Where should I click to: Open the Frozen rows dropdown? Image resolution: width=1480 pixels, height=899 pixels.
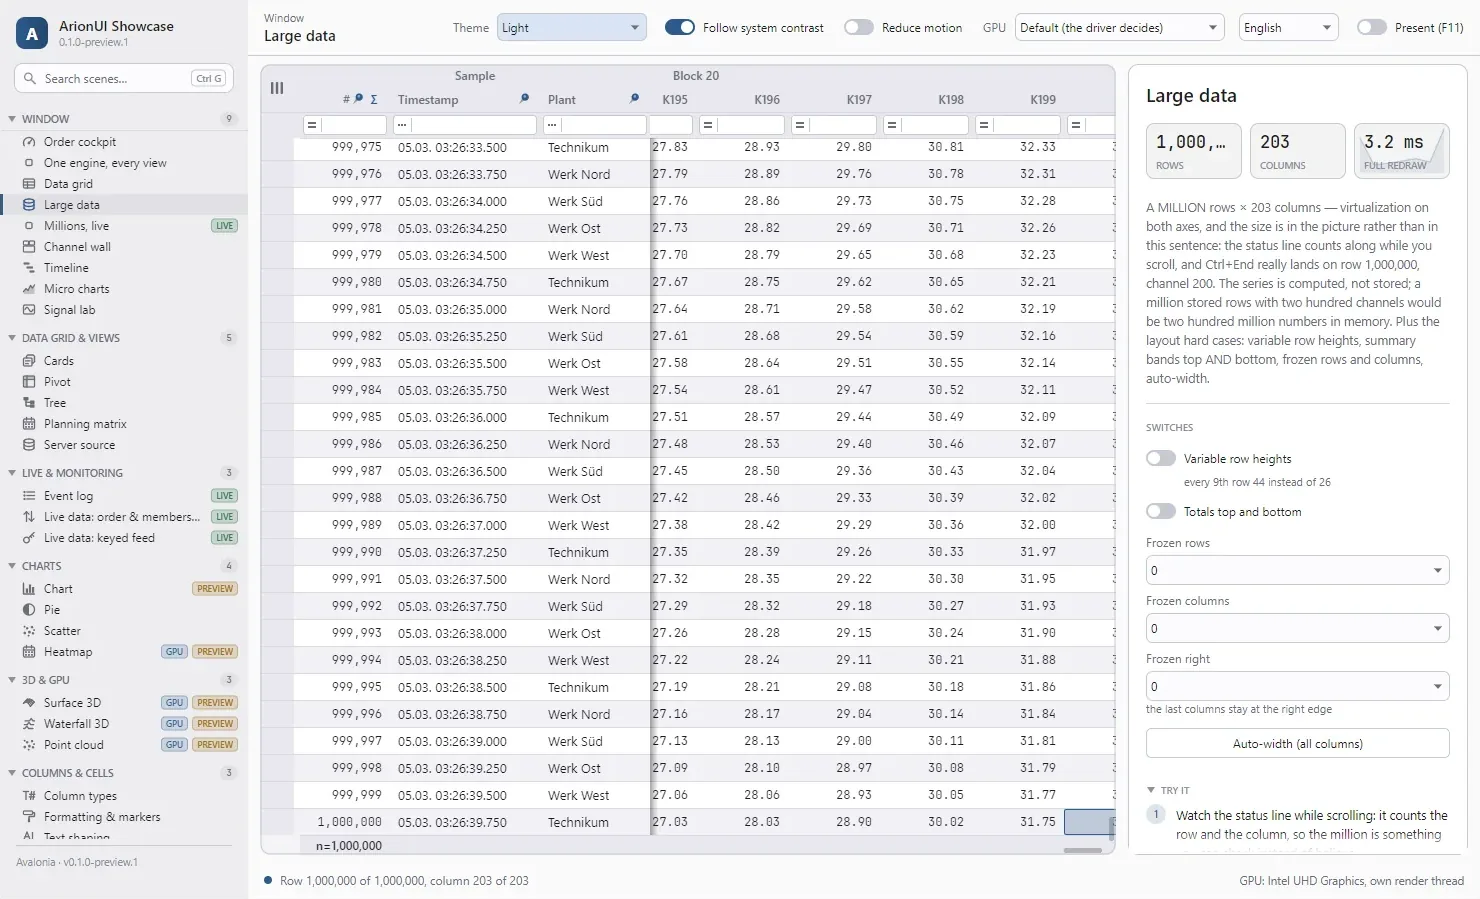[1298, 571]
